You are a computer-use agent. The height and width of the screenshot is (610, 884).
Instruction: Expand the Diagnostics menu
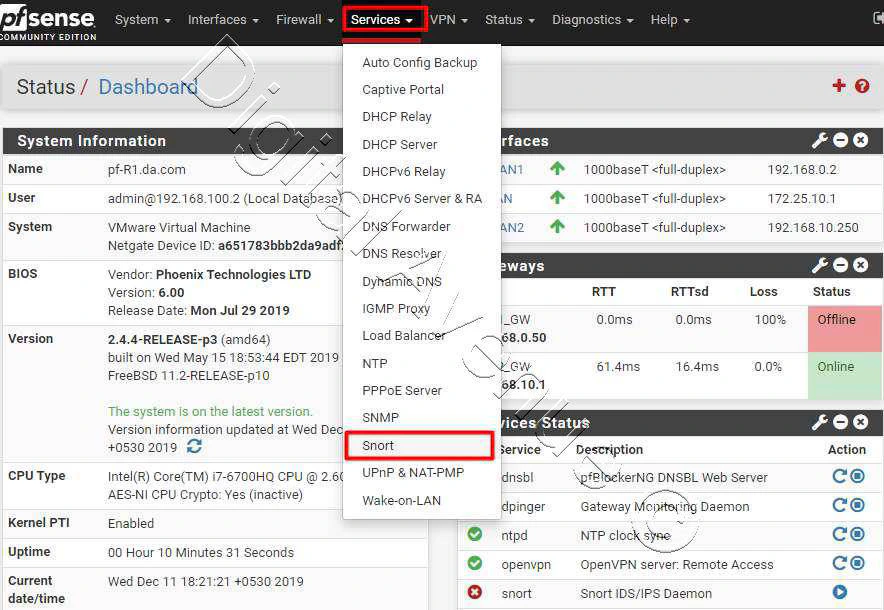(593, 20)
